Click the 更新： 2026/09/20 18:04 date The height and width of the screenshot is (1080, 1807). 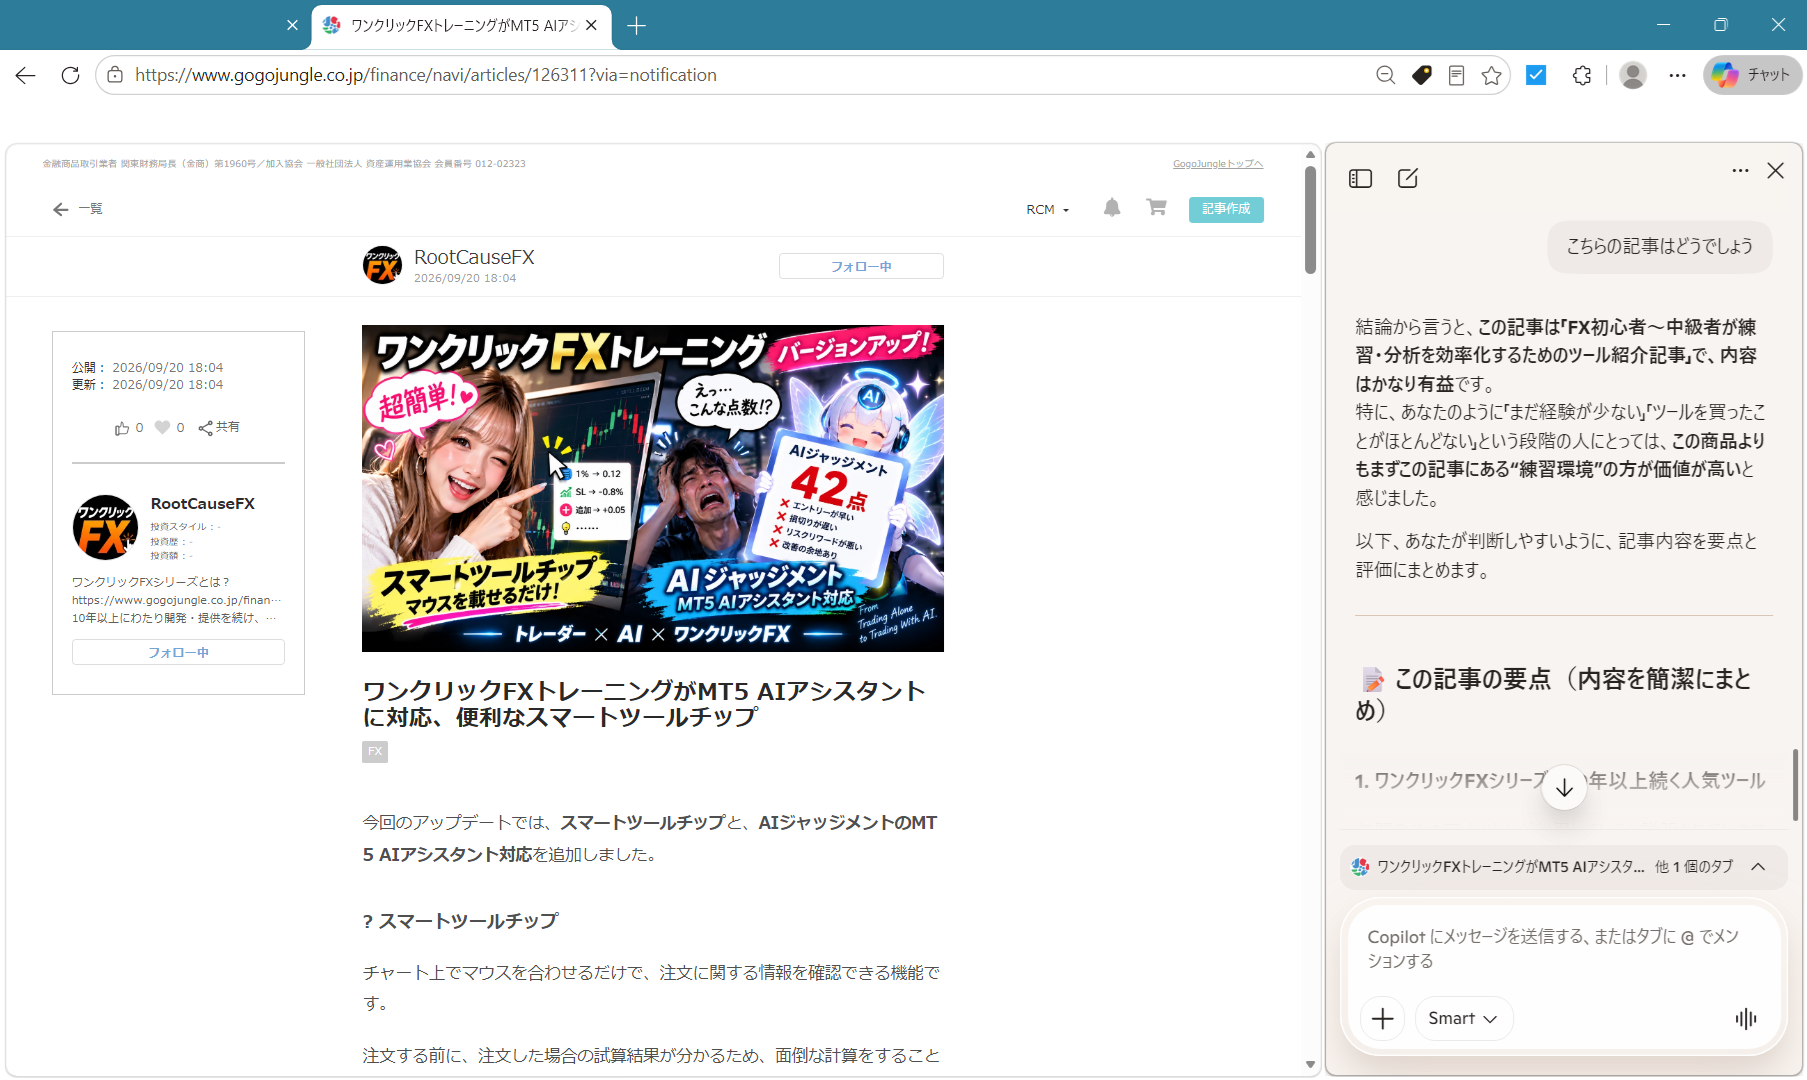(147, 384)
